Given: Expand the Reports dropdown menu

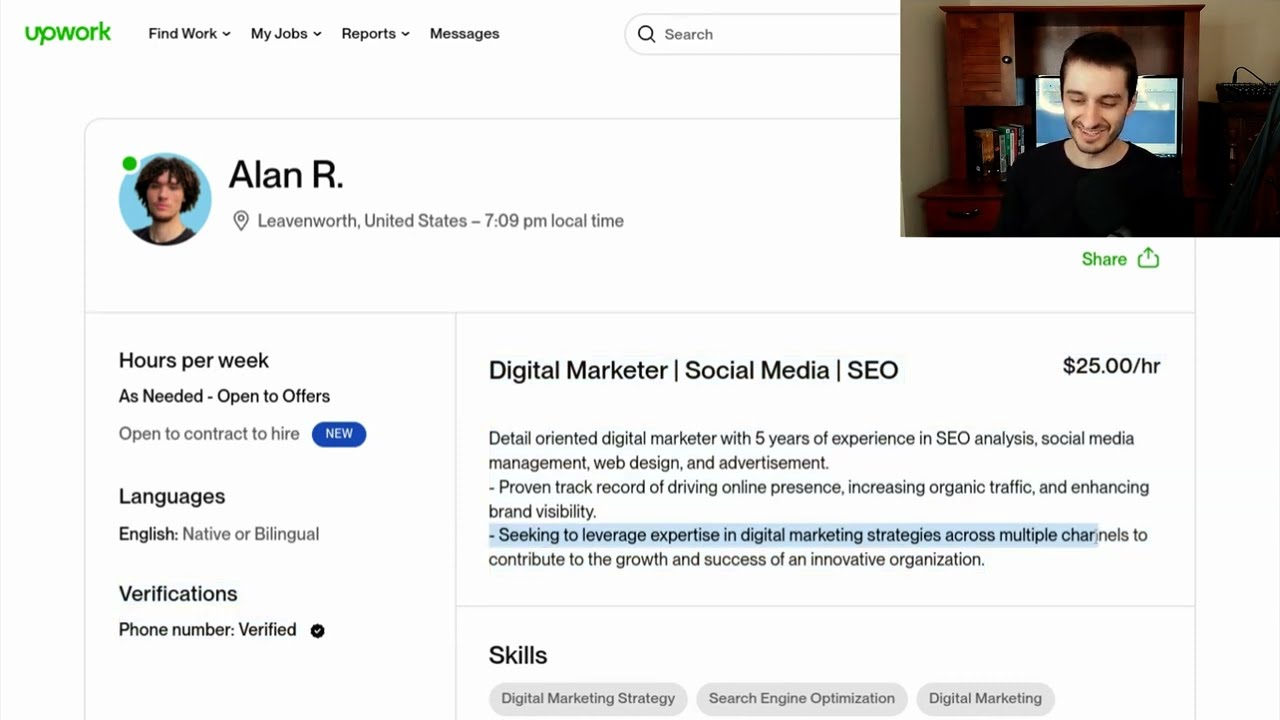Looking at the screenshot, I should [375, 33].
